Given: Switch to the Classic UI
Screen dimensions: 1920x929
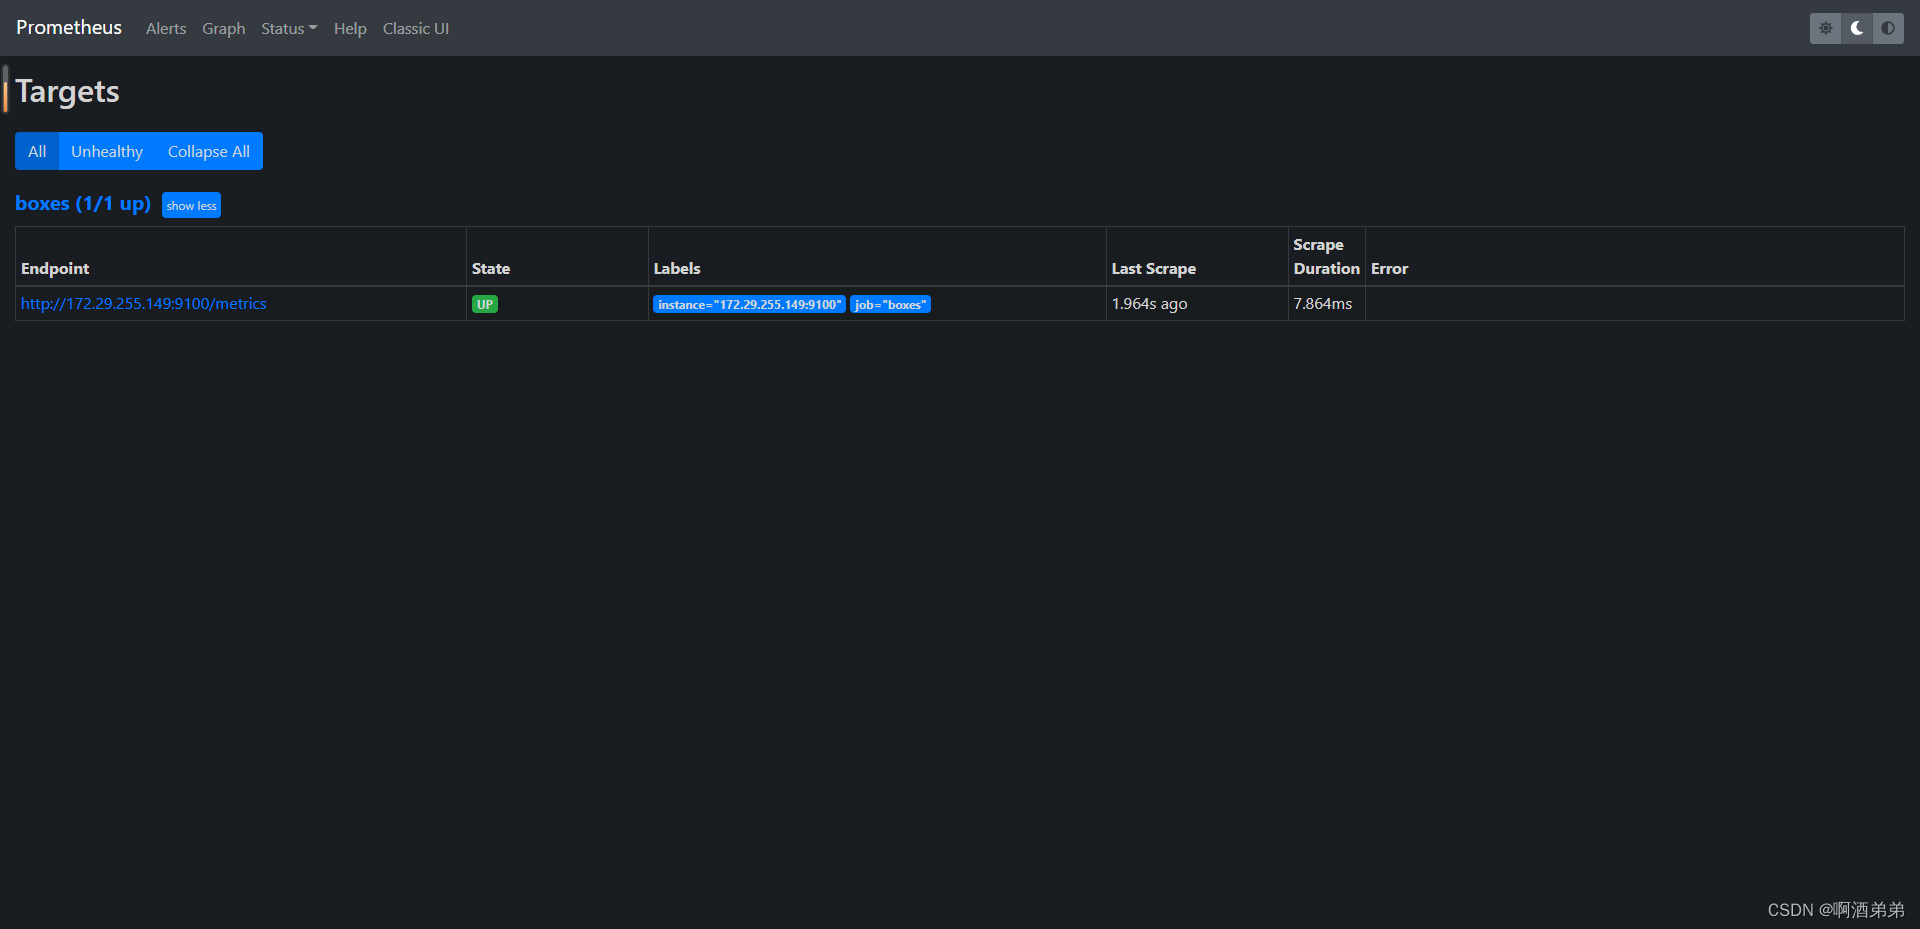Looking at the screenshot, I should pyautogui.click(x=415, y=28).
